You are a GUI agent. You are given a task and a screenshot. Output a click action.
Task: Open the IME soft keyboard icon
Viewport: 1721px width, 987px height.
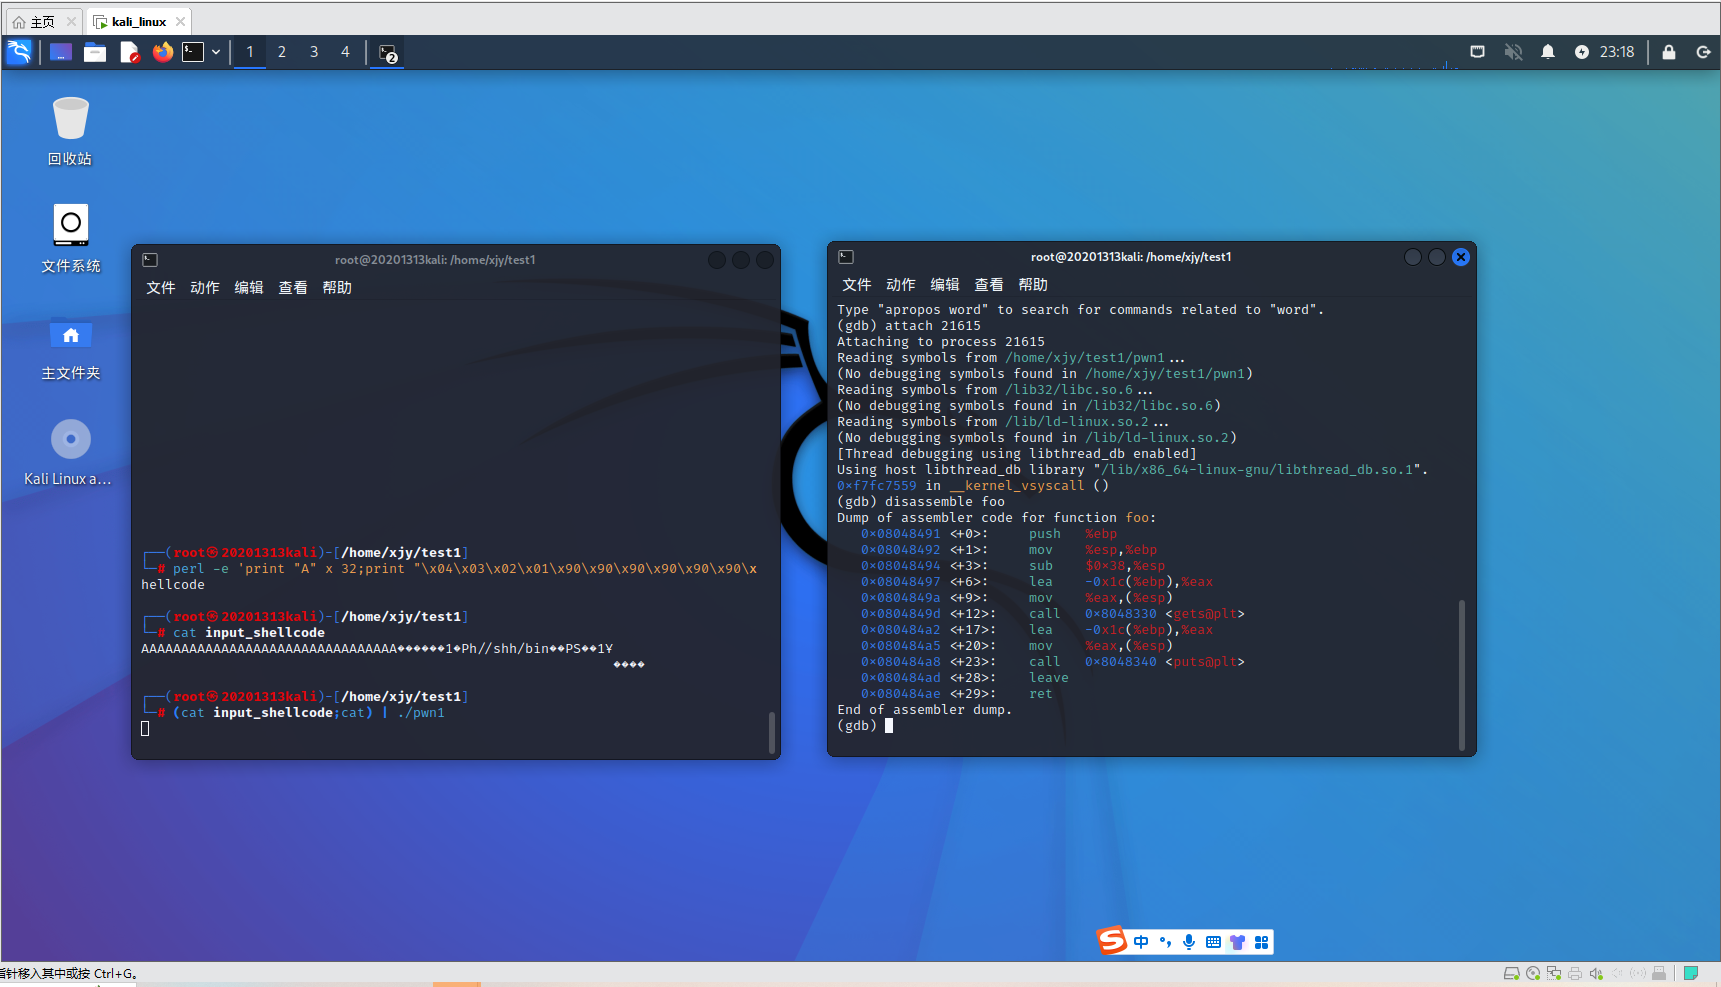pos(1213,942)
